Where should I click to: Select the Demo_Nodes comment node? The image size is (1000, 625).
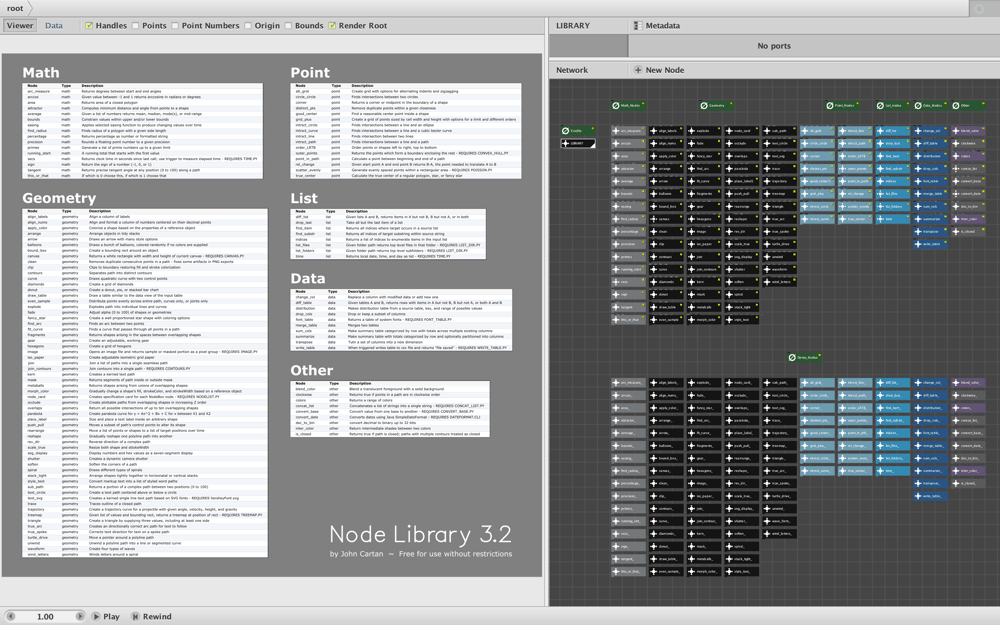(804, 357)
